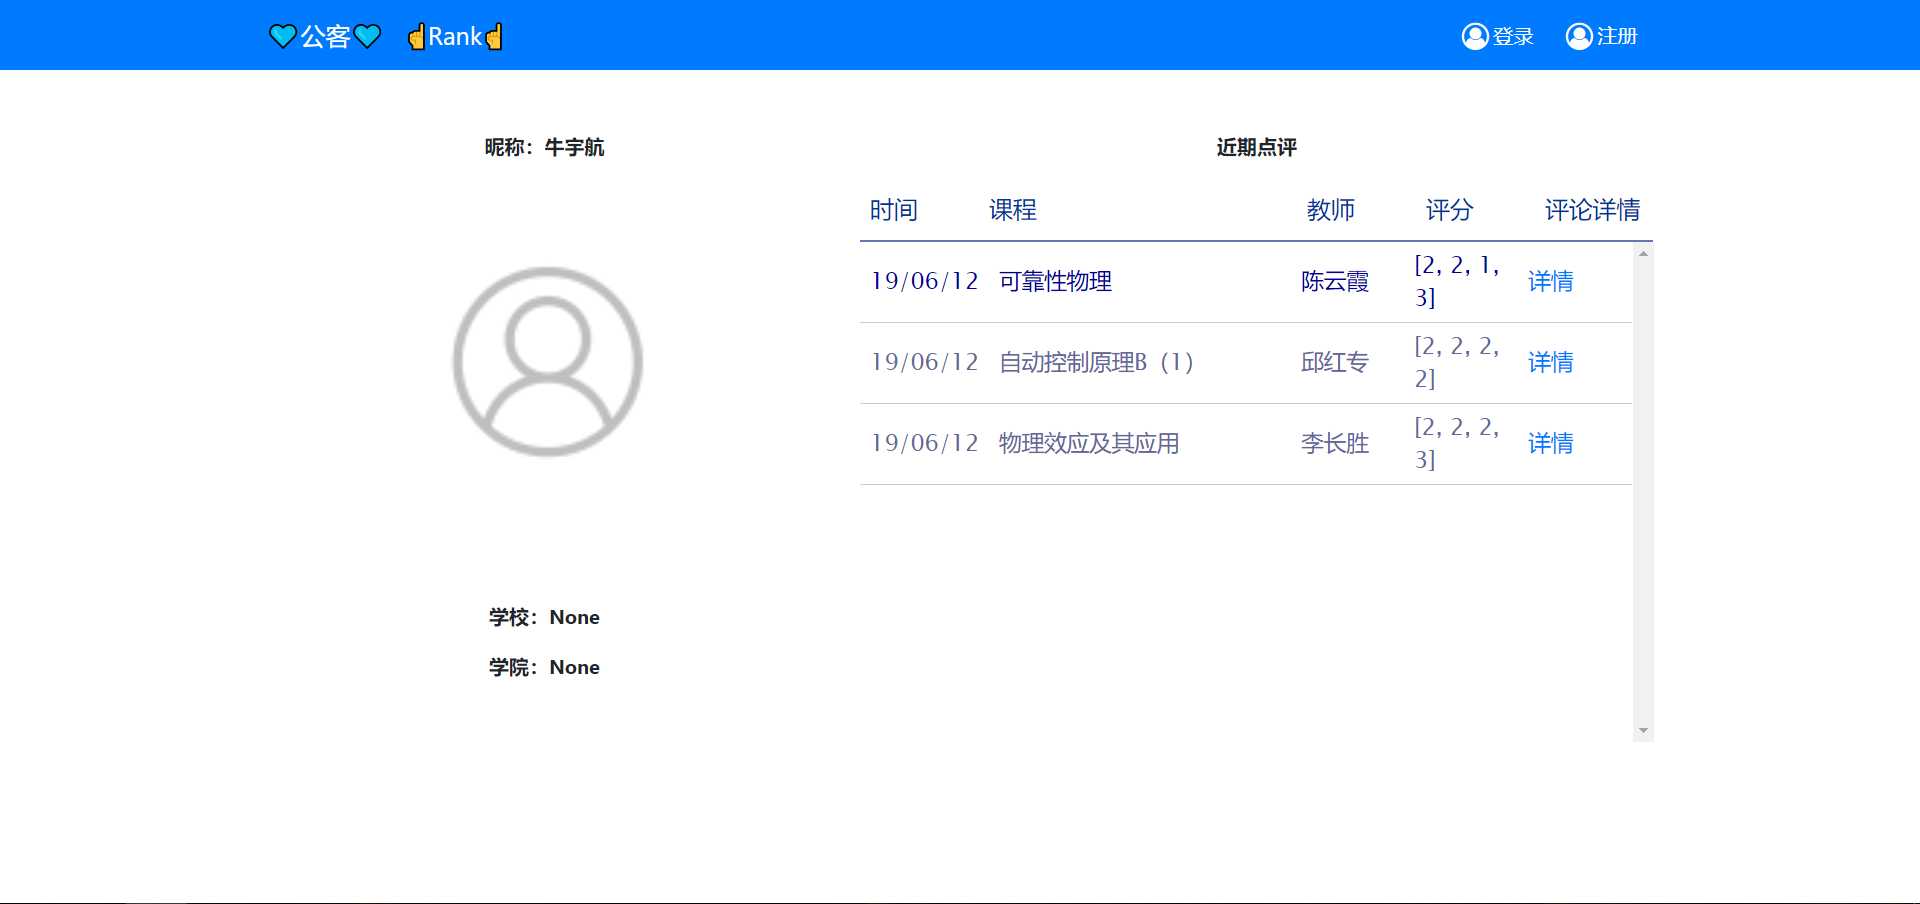This screenshot has width=1920, height=904.
Task: Click the 课程 column header
Action: [x=1013, y=210]
